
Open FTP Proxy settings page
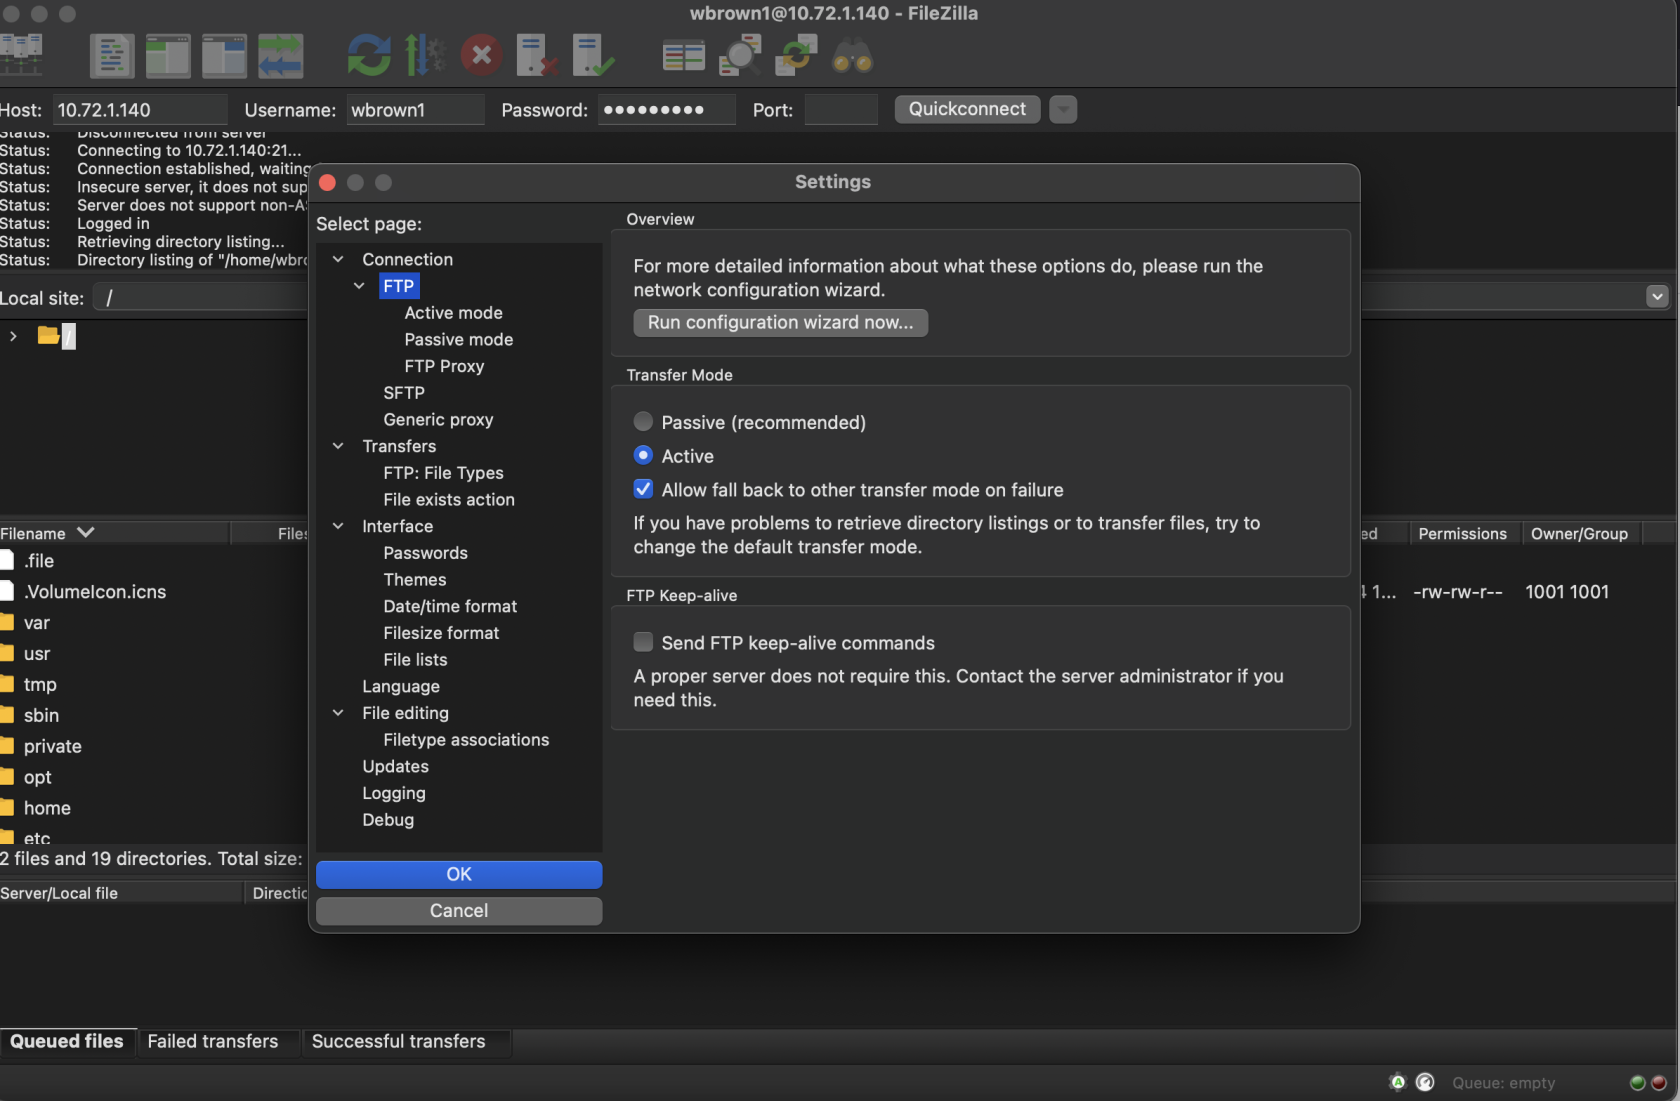[444, 366]
